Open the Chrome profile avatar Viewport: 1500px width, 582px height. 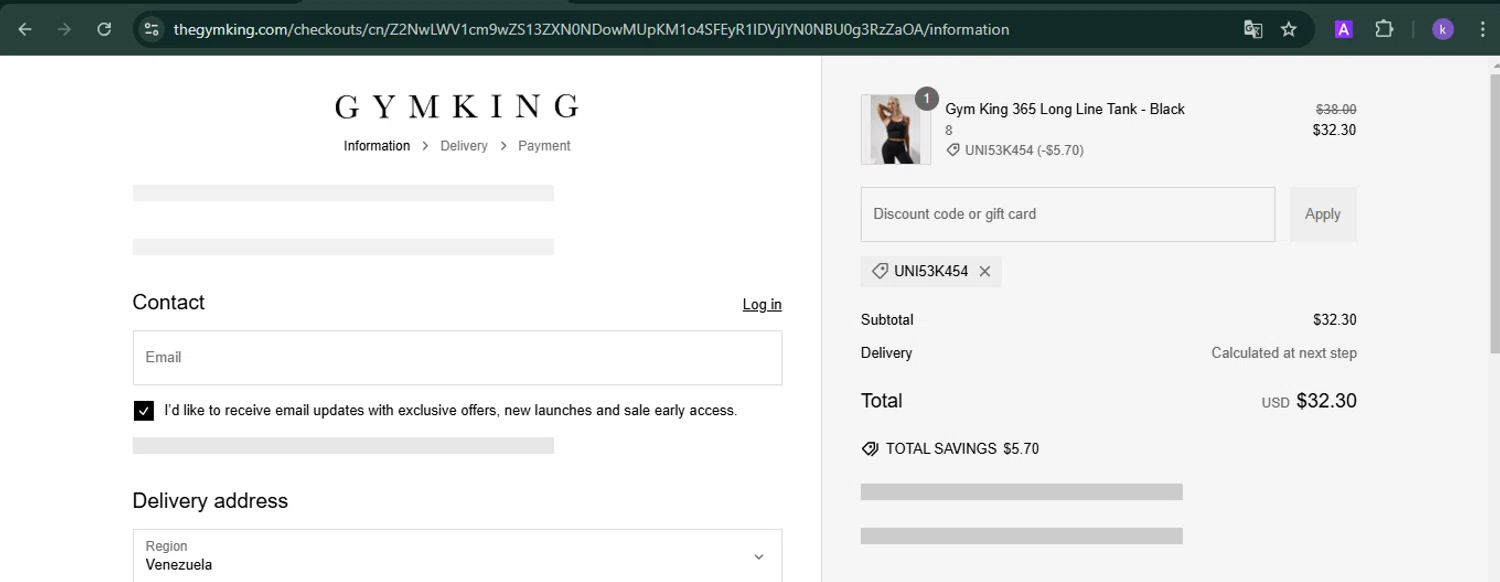tap(1442, 29)
